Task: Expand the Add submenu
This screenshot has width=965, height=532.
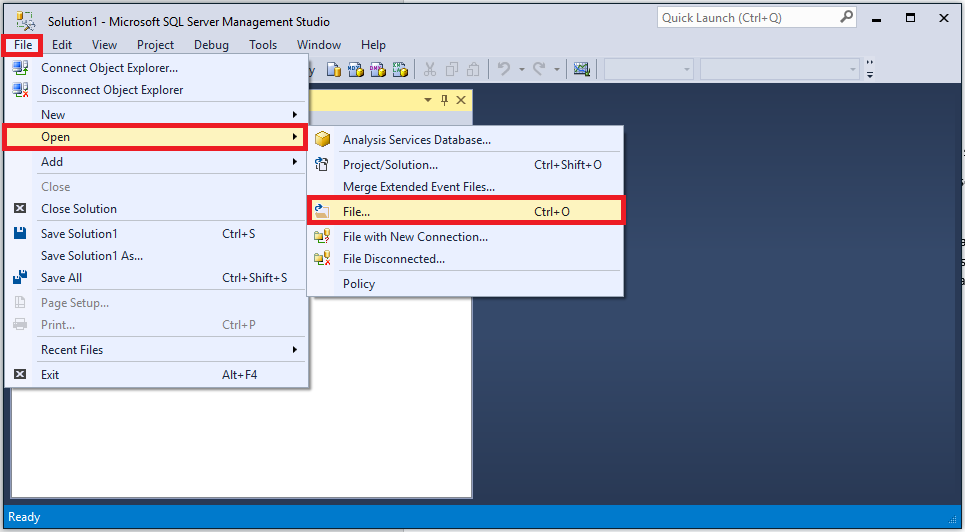Action: [156, 162]
